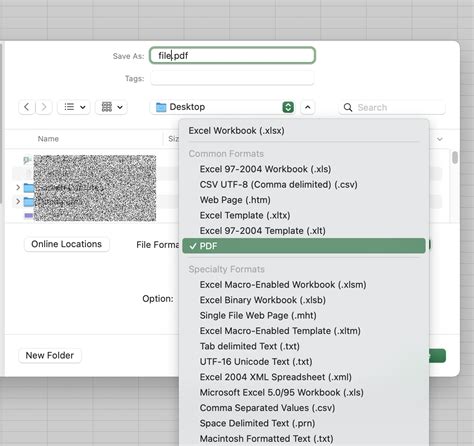Open the Desktop location popup

(x=223, y=107)
